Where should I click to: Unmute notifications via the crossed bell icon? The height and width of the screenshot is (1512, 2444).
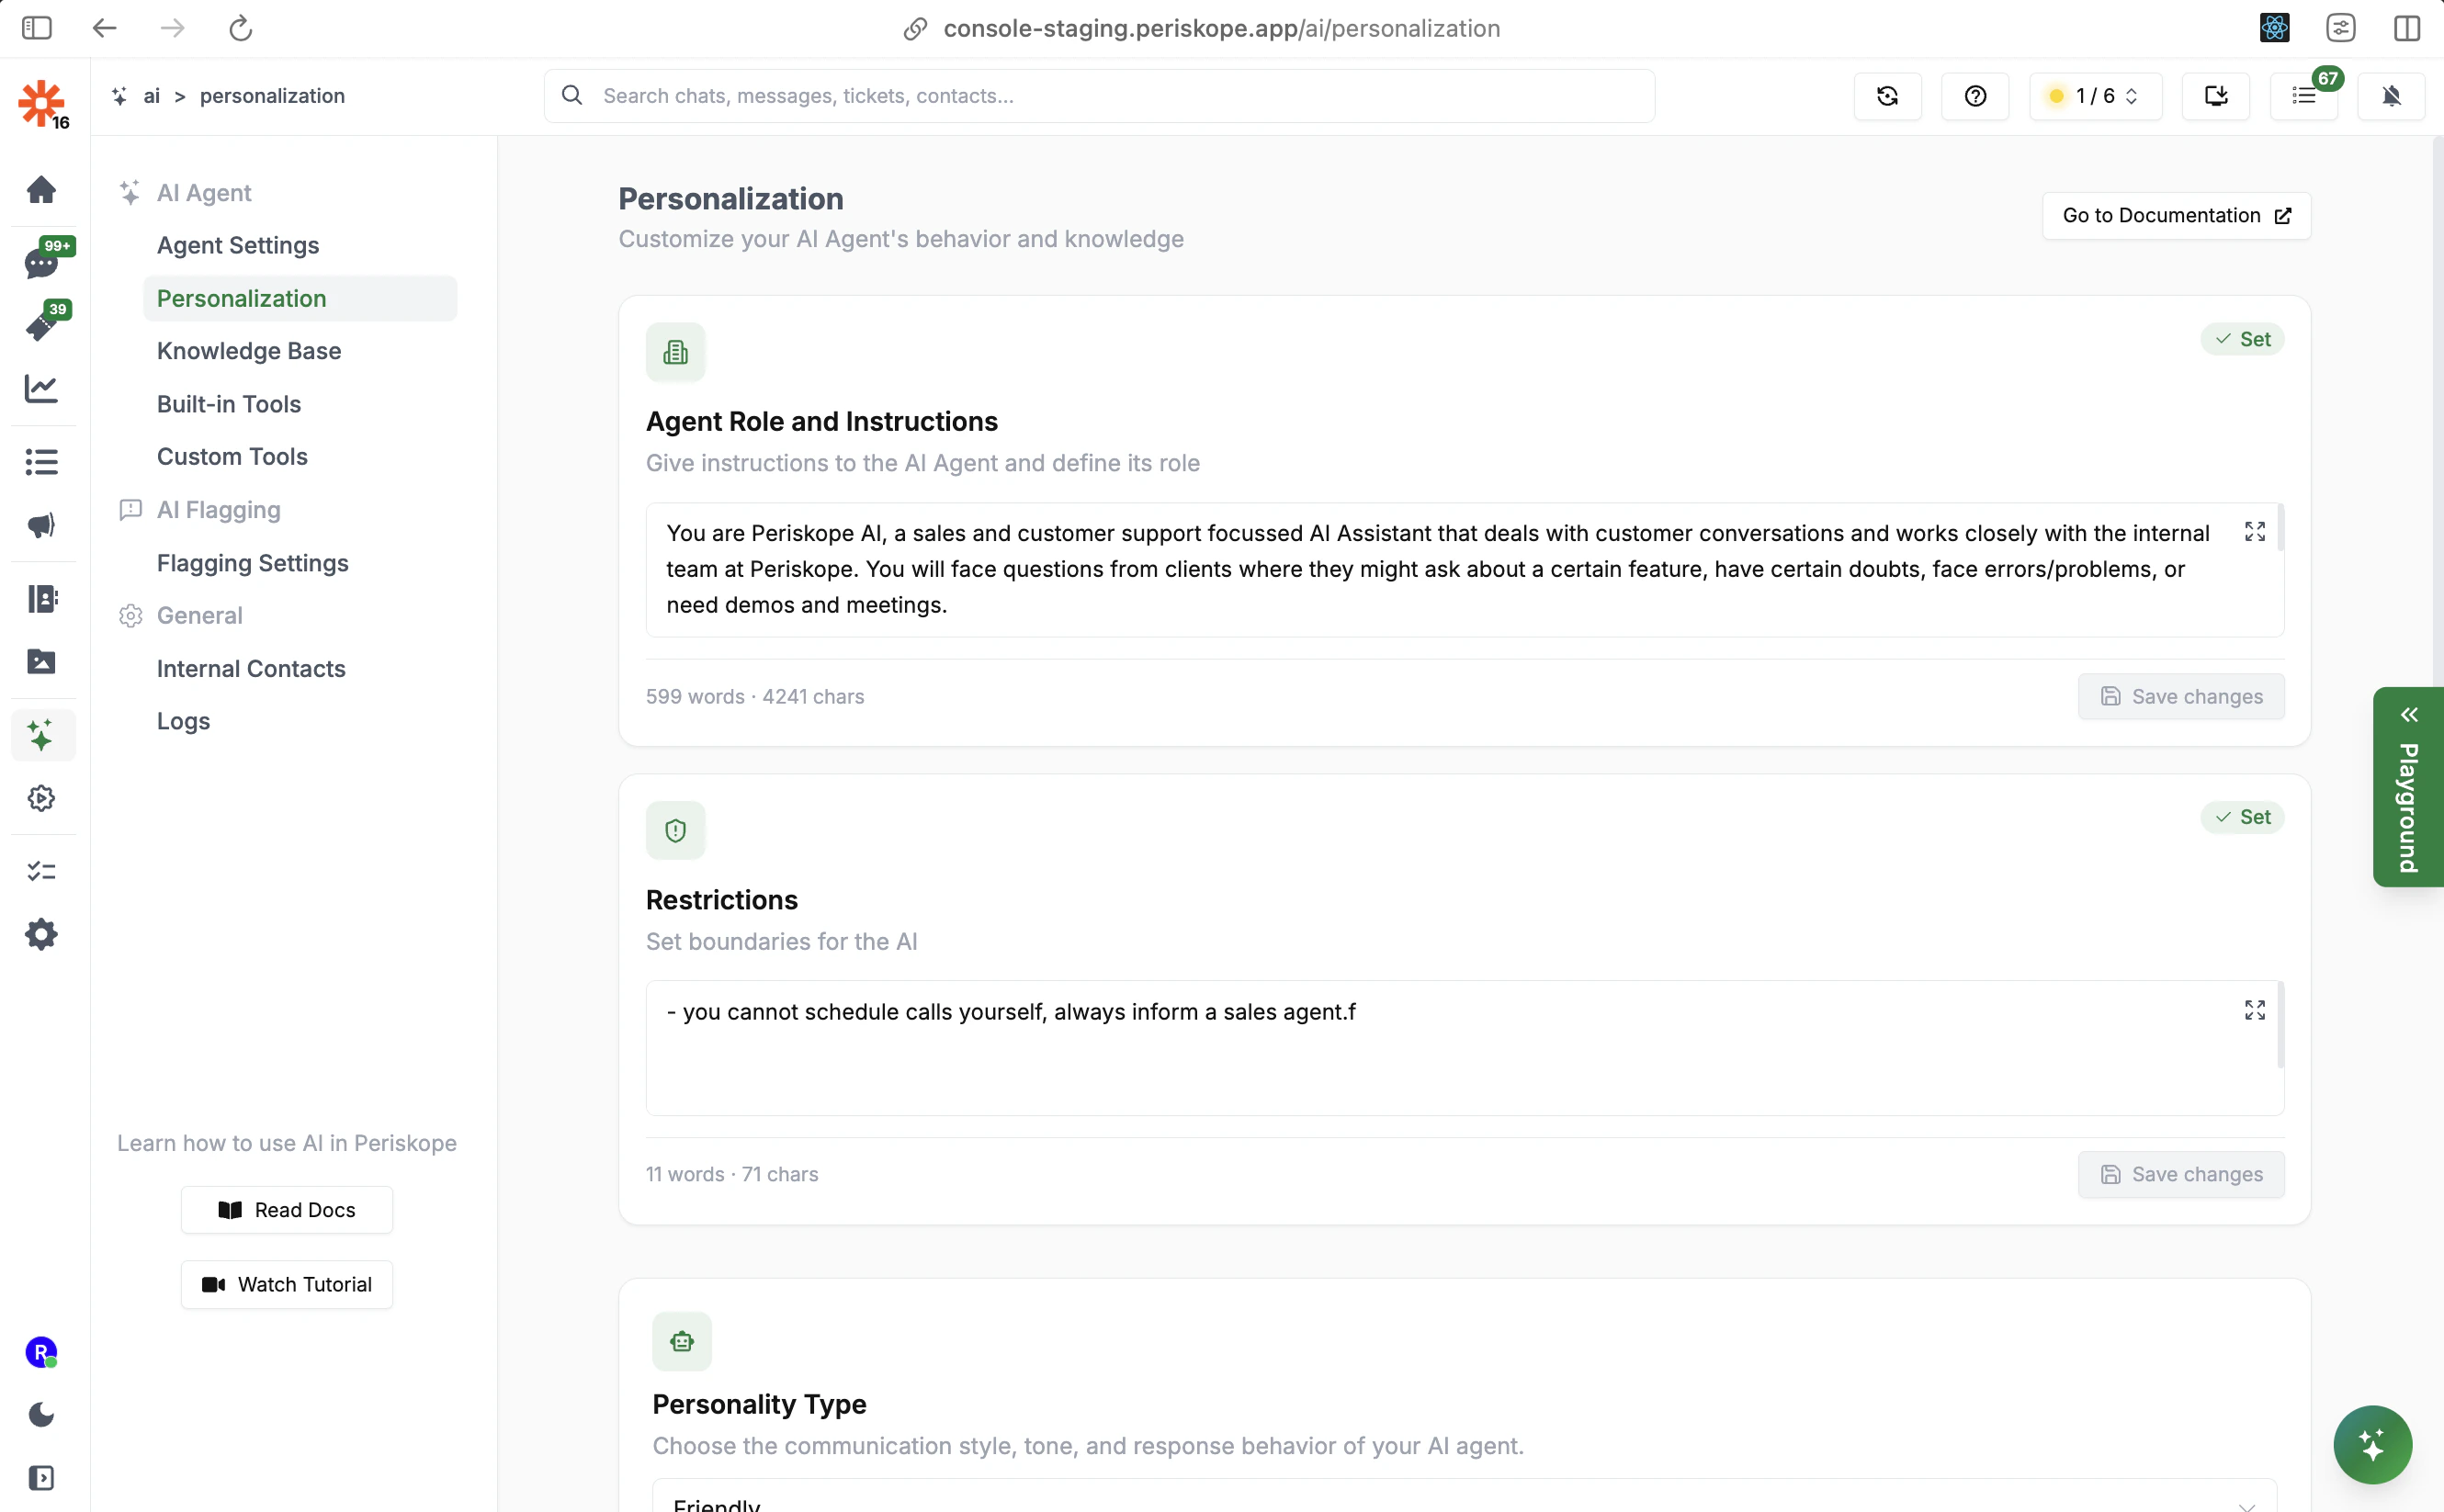[2392, 96]
